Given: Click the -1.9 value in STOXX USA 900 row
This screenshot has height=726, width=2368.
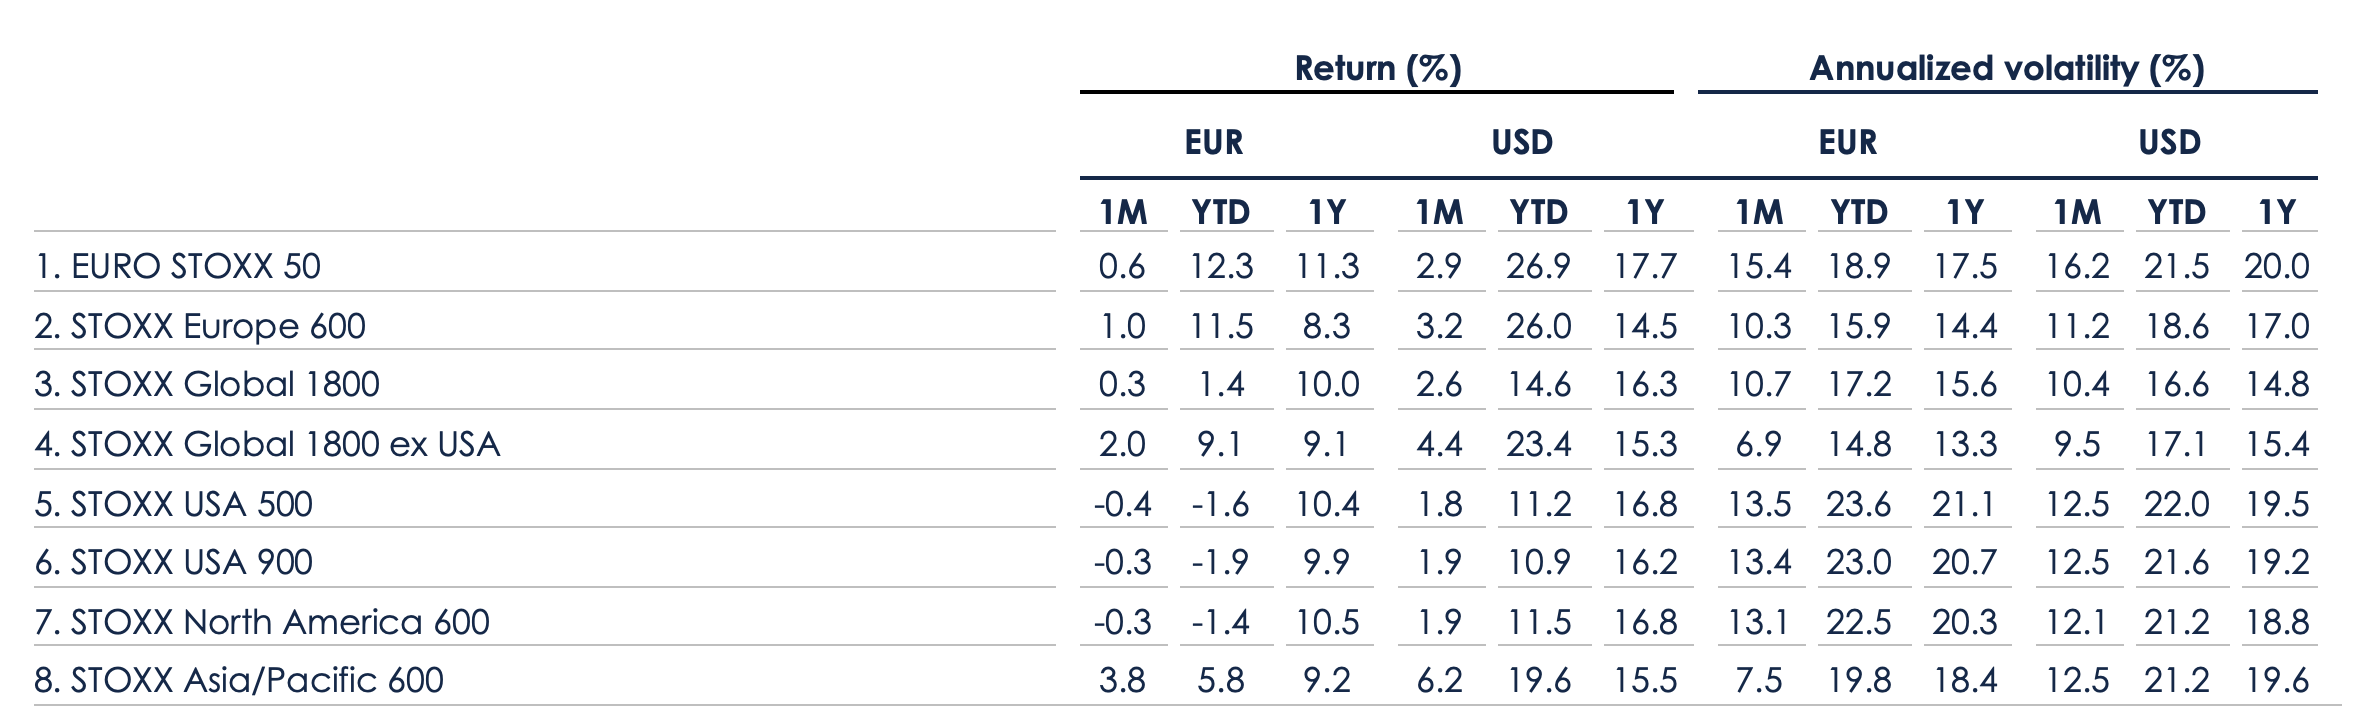Looking at the screenshot, I should [x=1220, y=562].
